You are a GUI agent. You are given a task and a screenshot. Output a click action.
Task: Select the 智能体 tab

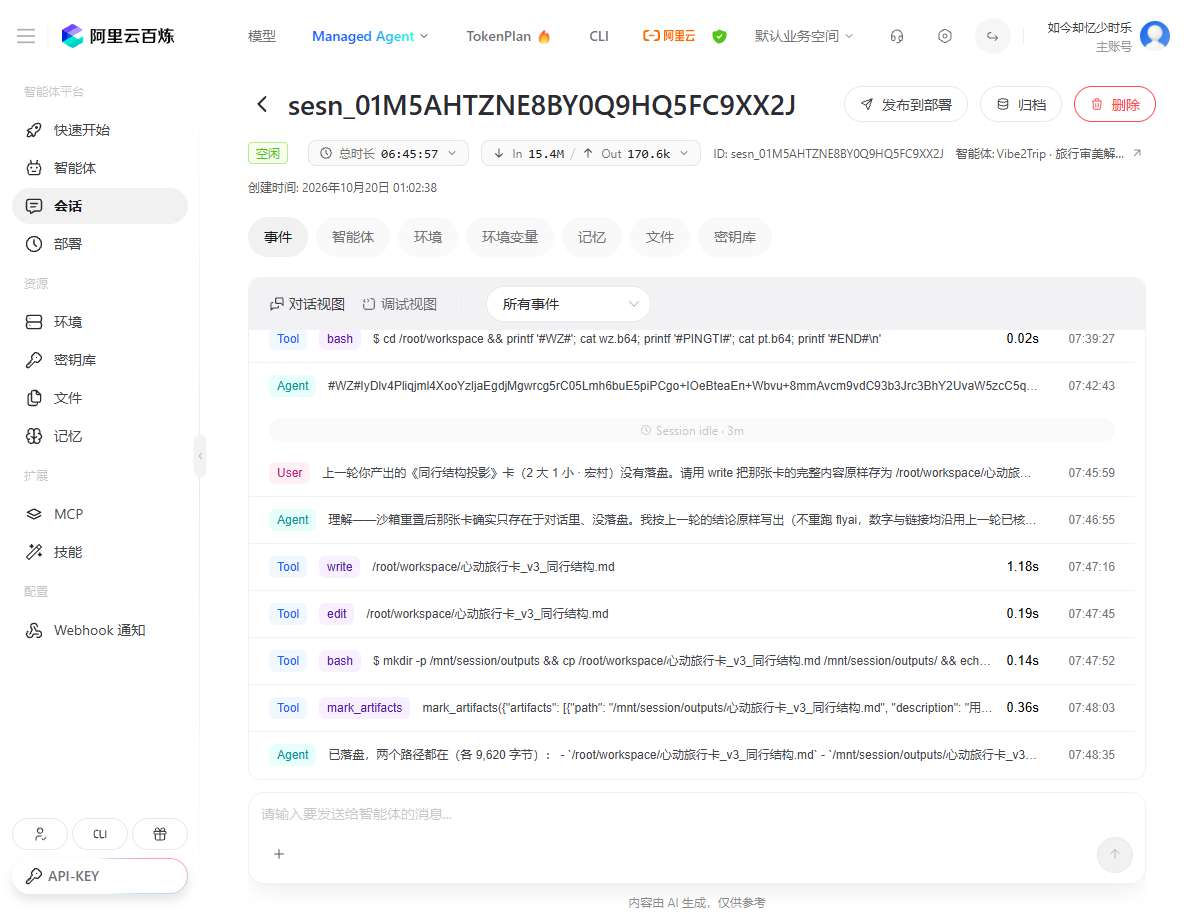[x=353, y=237]
